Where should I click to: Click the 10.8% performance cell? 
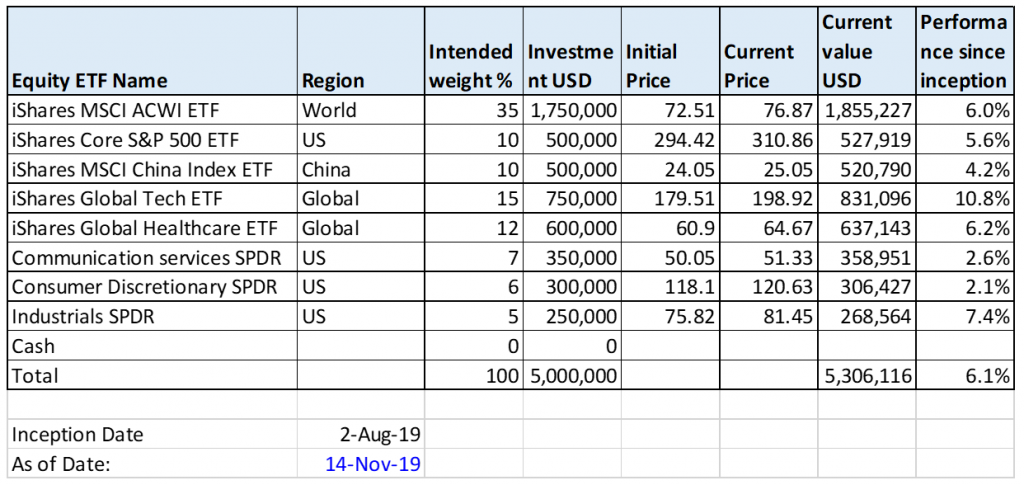pos(965,198)
